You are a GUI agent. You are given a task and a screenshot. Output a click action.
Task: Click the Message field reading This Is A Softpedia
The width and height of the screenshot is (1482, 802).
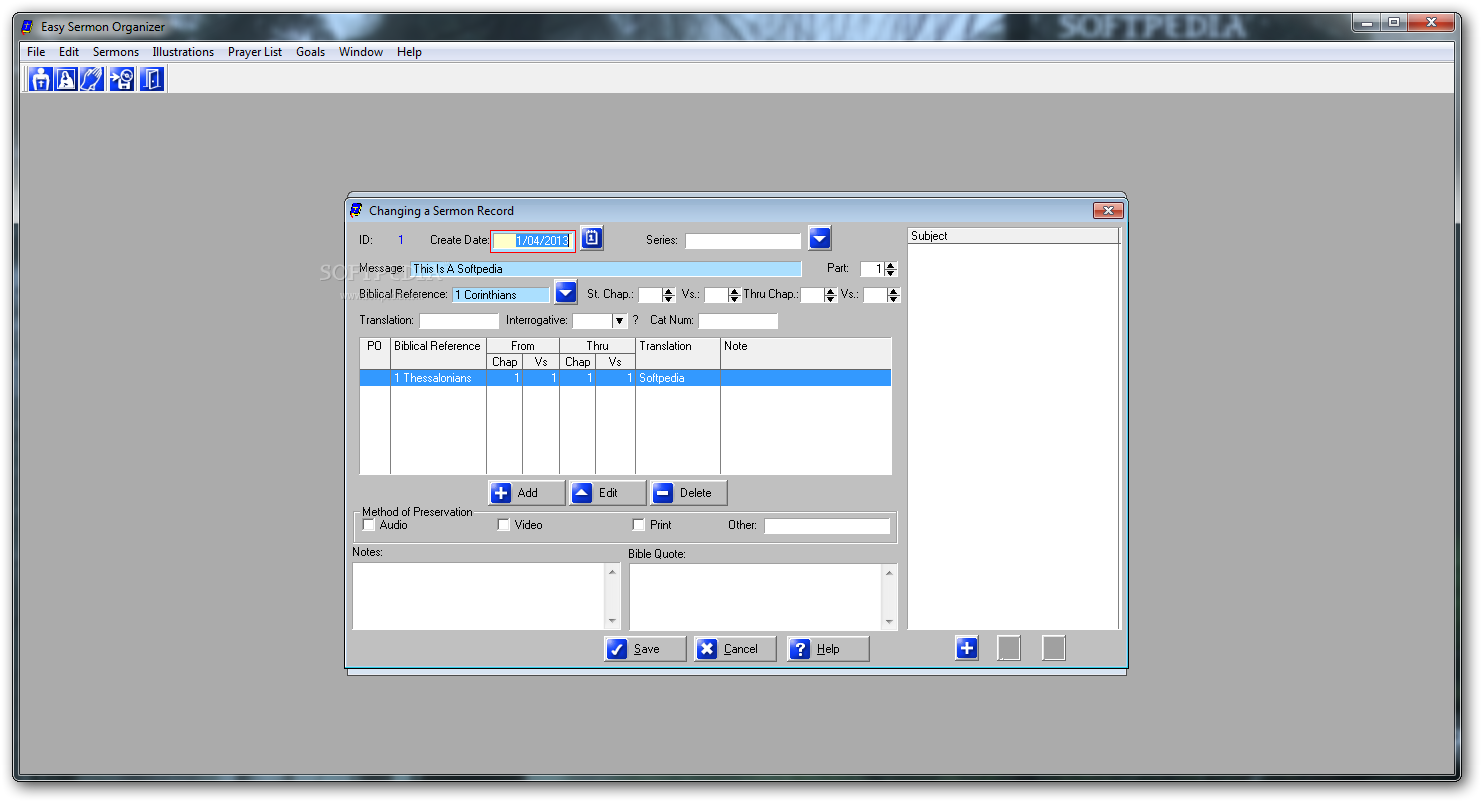[x=606, y=269]
